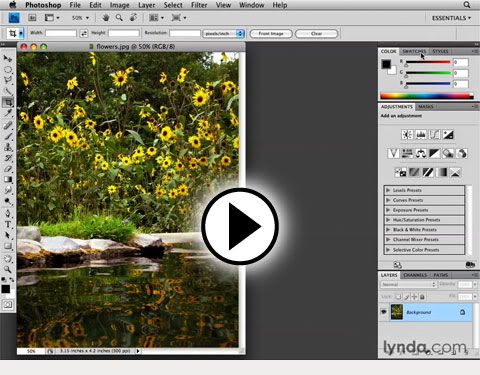Select the Brush tool
Screen dimensions: 480x375
coord(8,136)
